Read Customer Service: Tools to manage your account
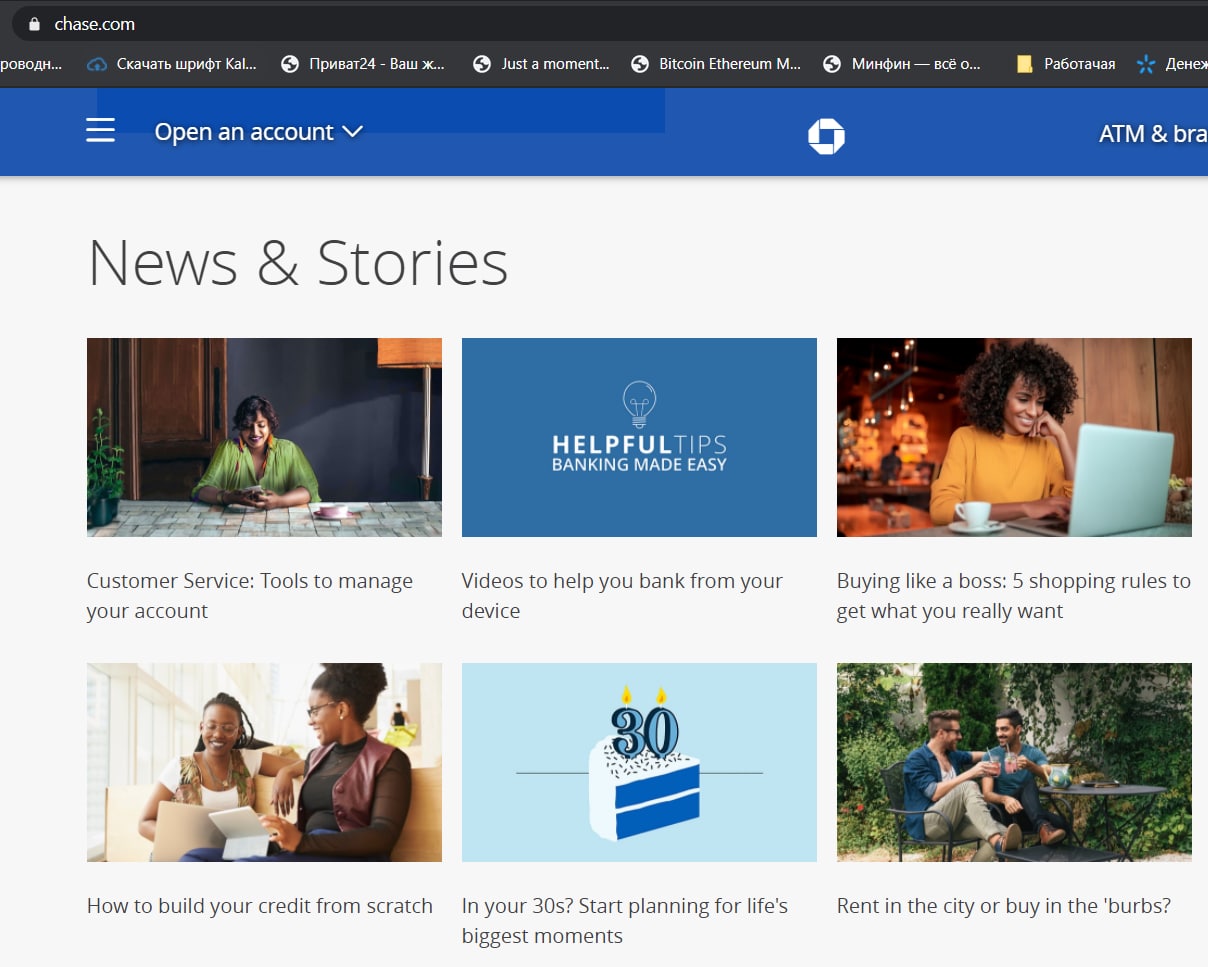The width and height of the screenshot is (1208, 967). (250, 596)
